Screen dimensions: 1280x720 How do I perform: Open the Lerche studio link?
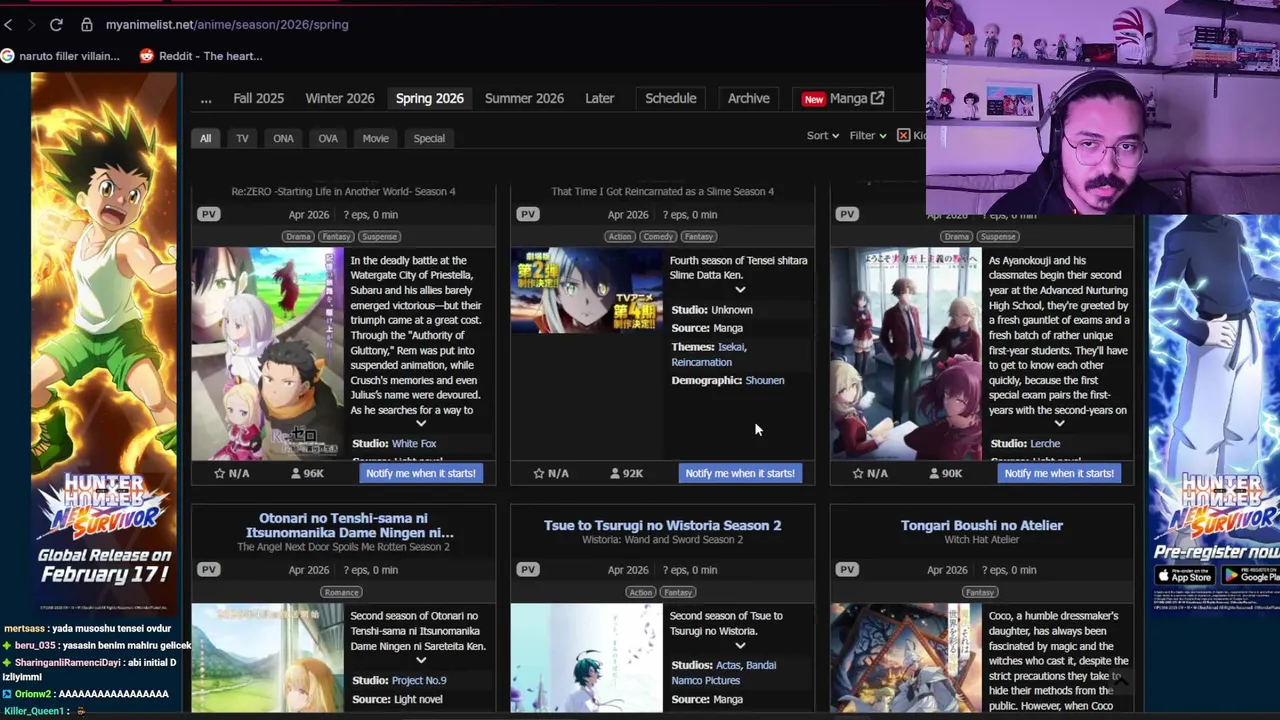coord(1045,443)
